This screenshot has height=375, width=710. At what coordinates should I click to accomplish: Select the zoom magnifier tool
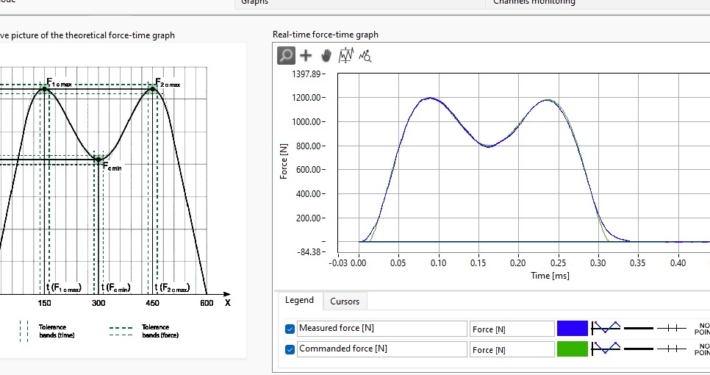pyautogui.click(x=286, y=56)
